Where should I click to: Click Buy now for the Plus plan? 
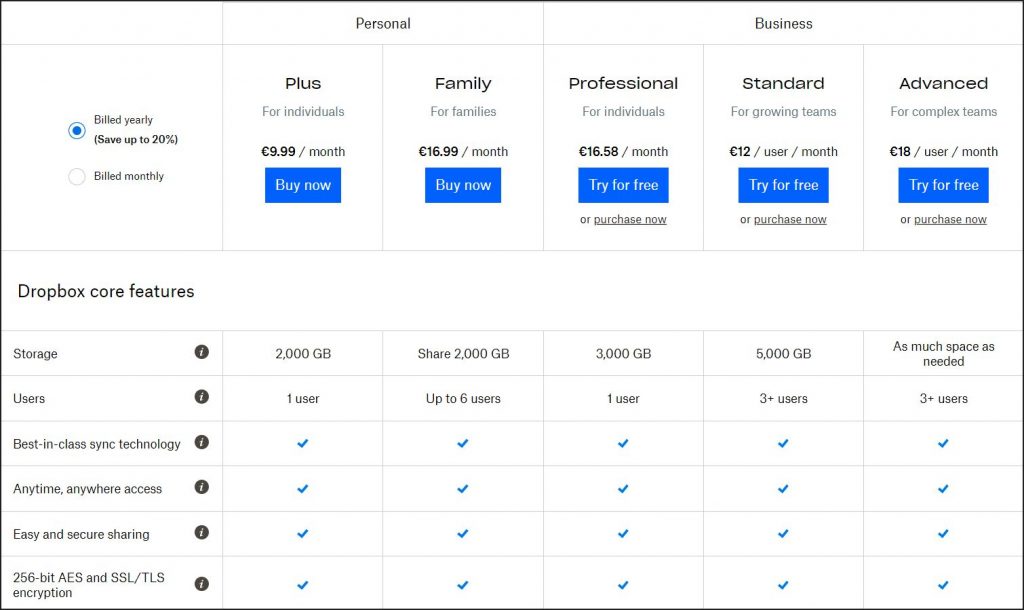[x=303, y=185]
